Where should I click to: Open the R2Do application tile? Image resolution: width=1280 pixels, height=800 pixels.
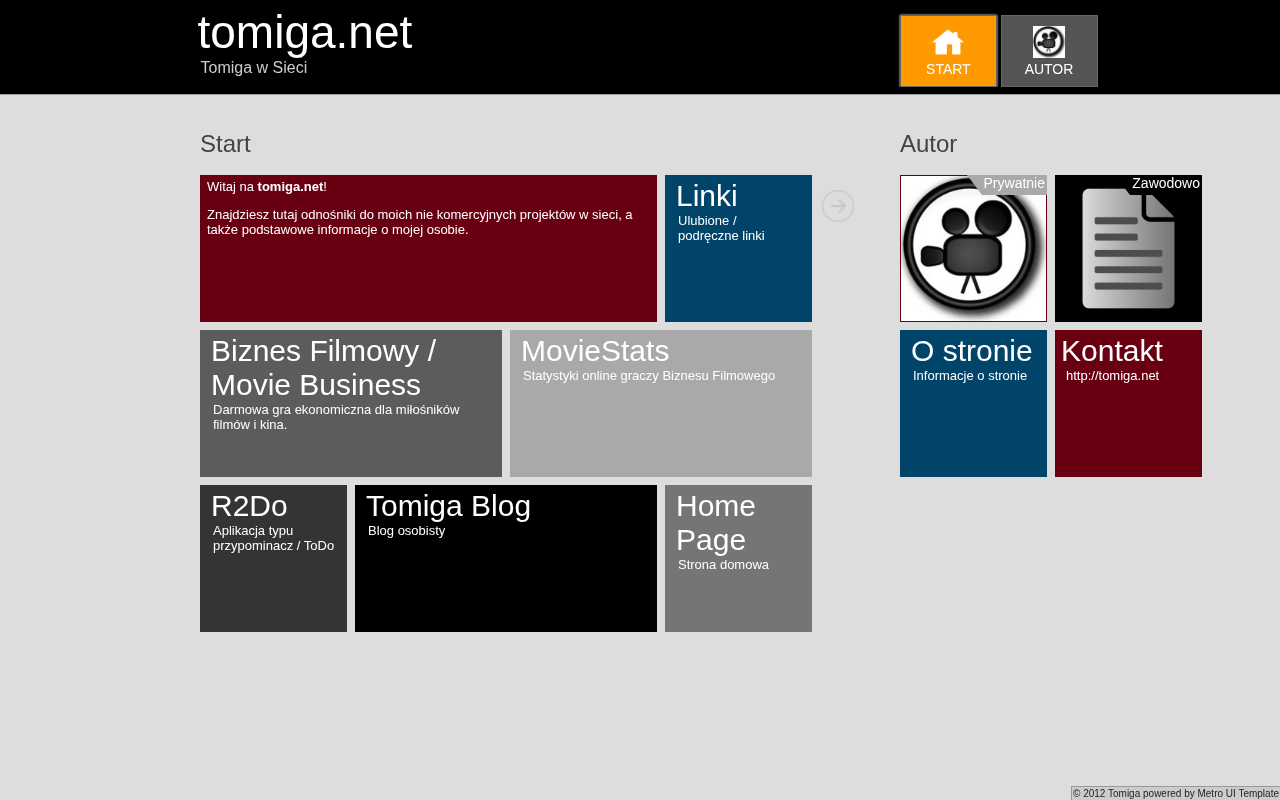273,558
